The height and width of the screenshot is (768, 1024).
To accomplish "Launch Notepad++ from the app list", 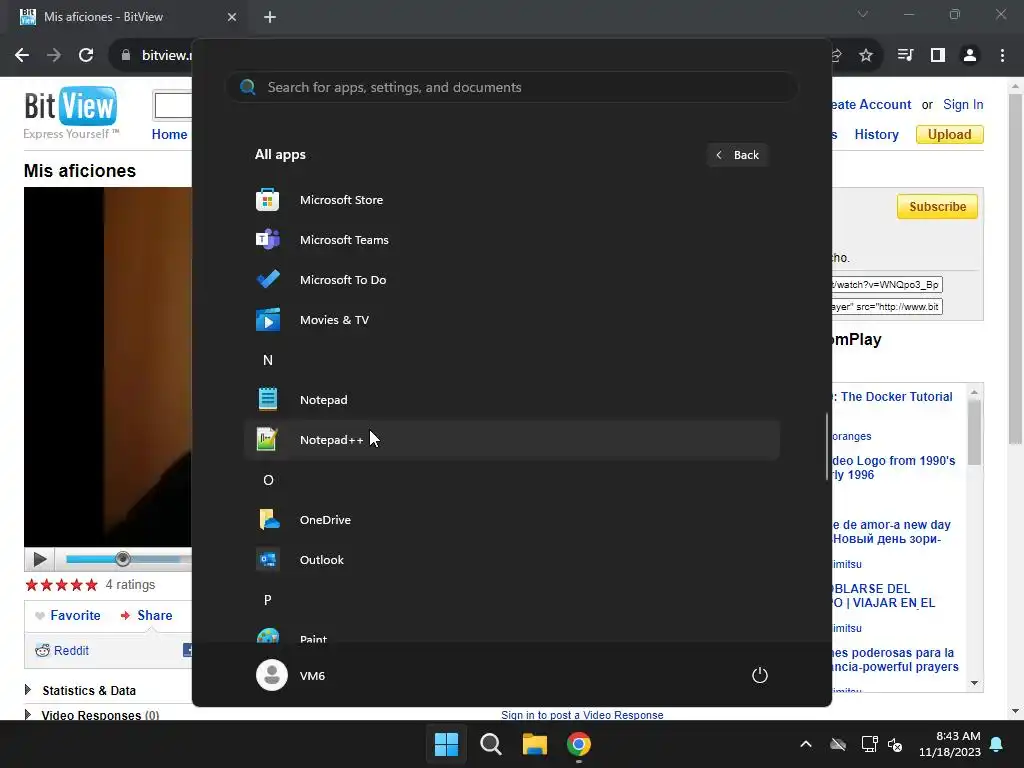I will pyautogui.click(x=511, y=440).
